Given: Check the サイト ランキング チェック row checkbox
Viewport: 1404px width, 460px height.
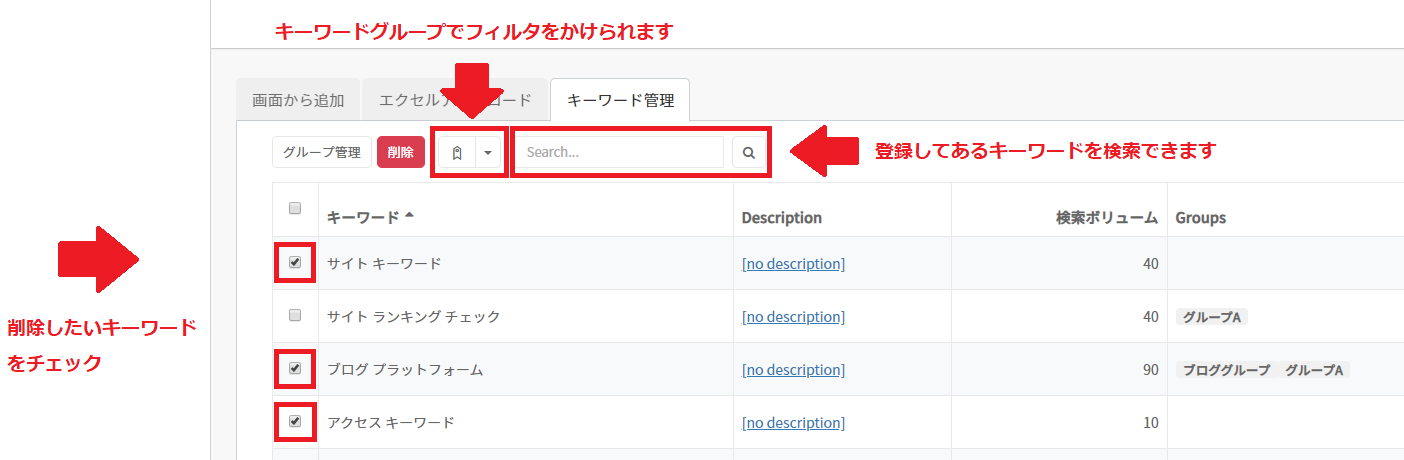Looking at the screenshot, I should pyautogui.click(x=295, y=315).
